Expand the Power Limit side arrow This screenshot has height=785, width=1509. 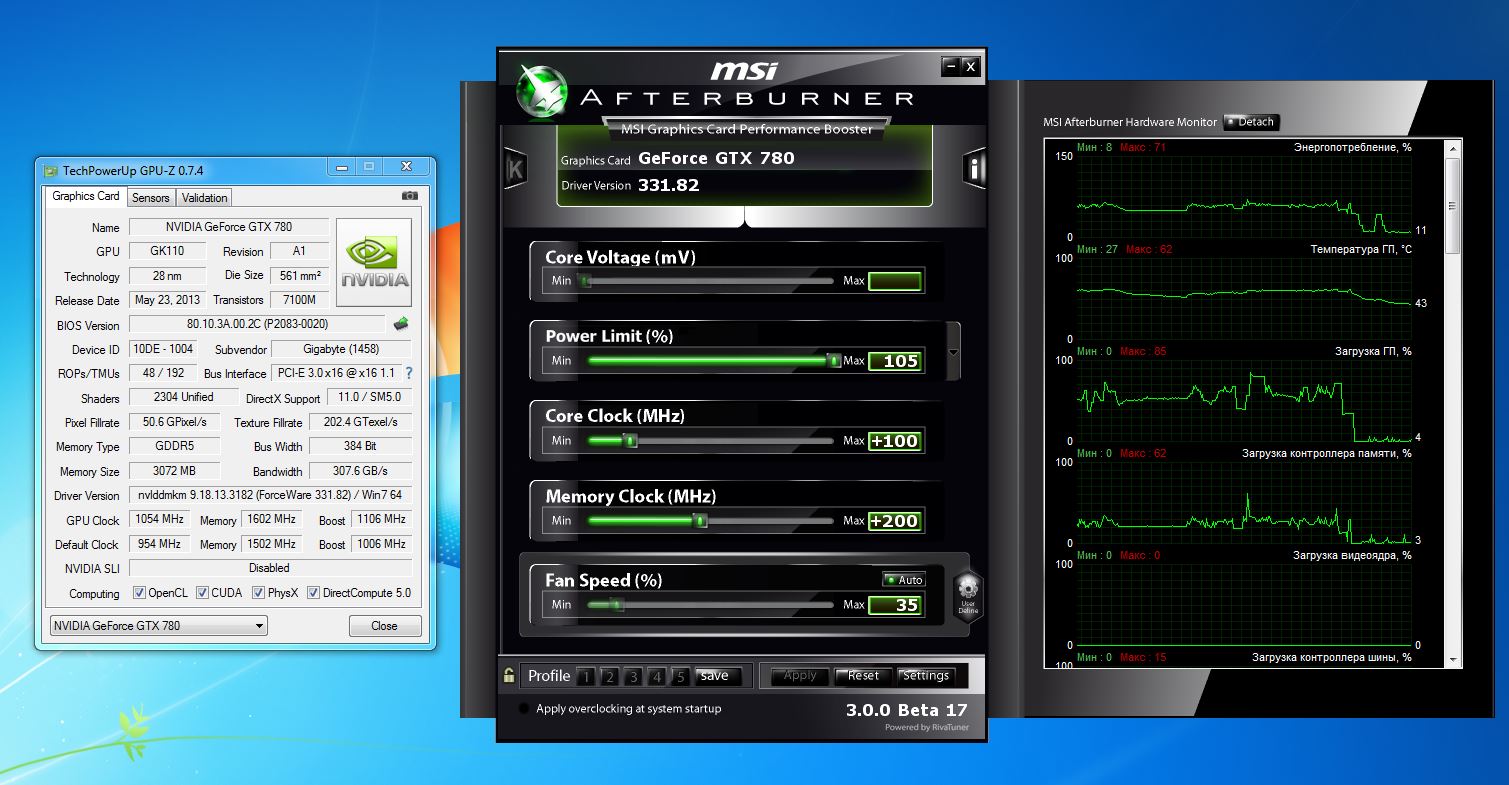click(953, 352)
